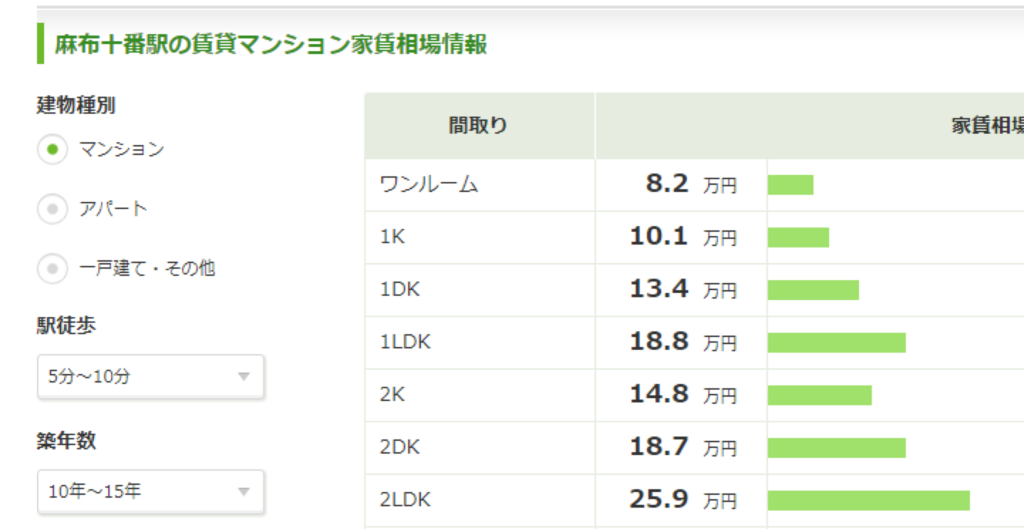
Task: Open the 築年数 10年～15年 dropdown
Action: (150, 491)
